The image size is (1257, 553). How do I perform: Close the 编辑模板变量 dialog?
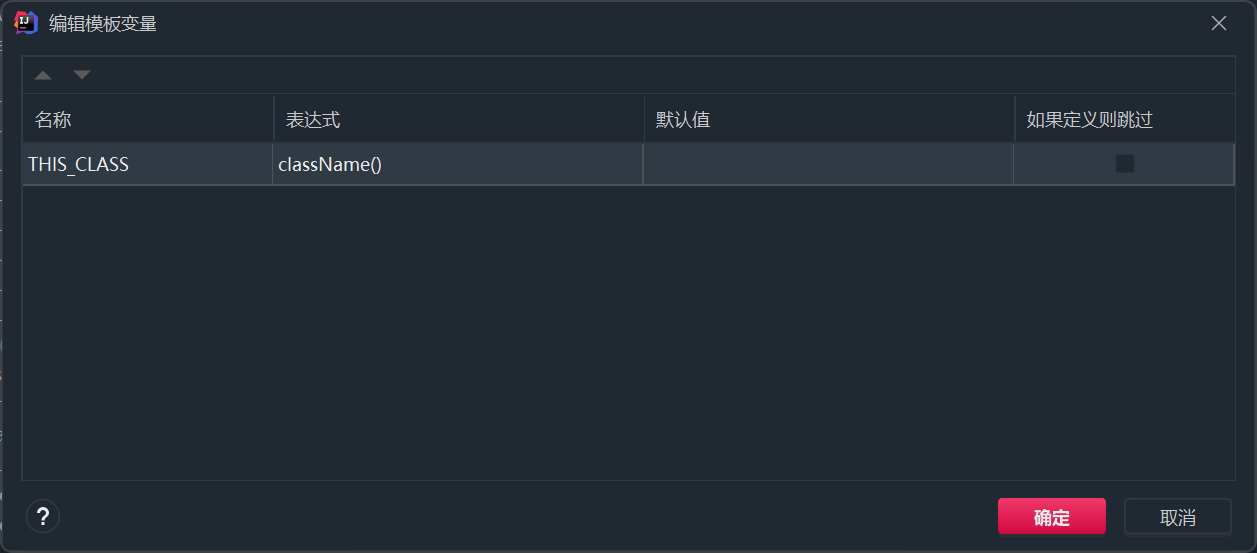[1218, 23]
